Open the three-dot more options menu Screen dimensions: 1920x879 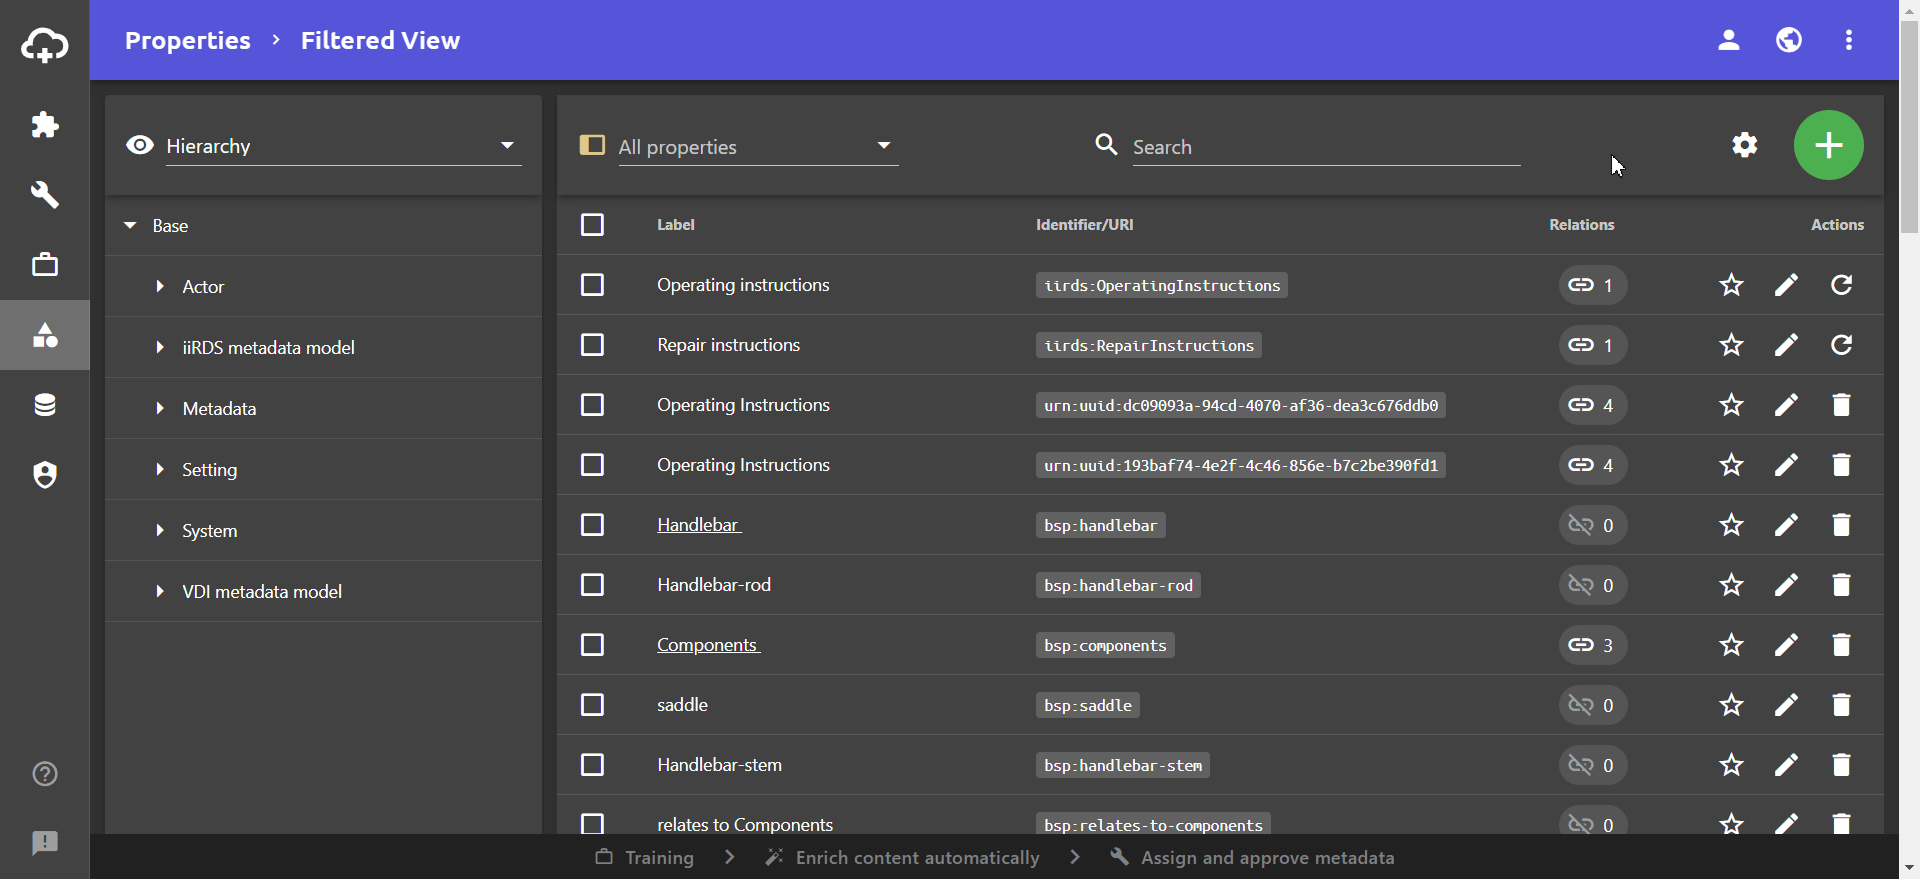click(x=1849, y=40)
